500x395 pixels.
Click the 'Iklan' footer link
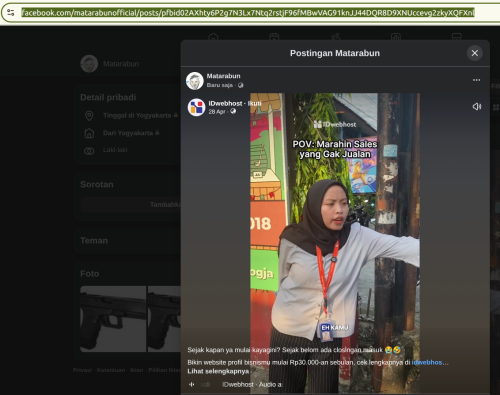[137, 370]
